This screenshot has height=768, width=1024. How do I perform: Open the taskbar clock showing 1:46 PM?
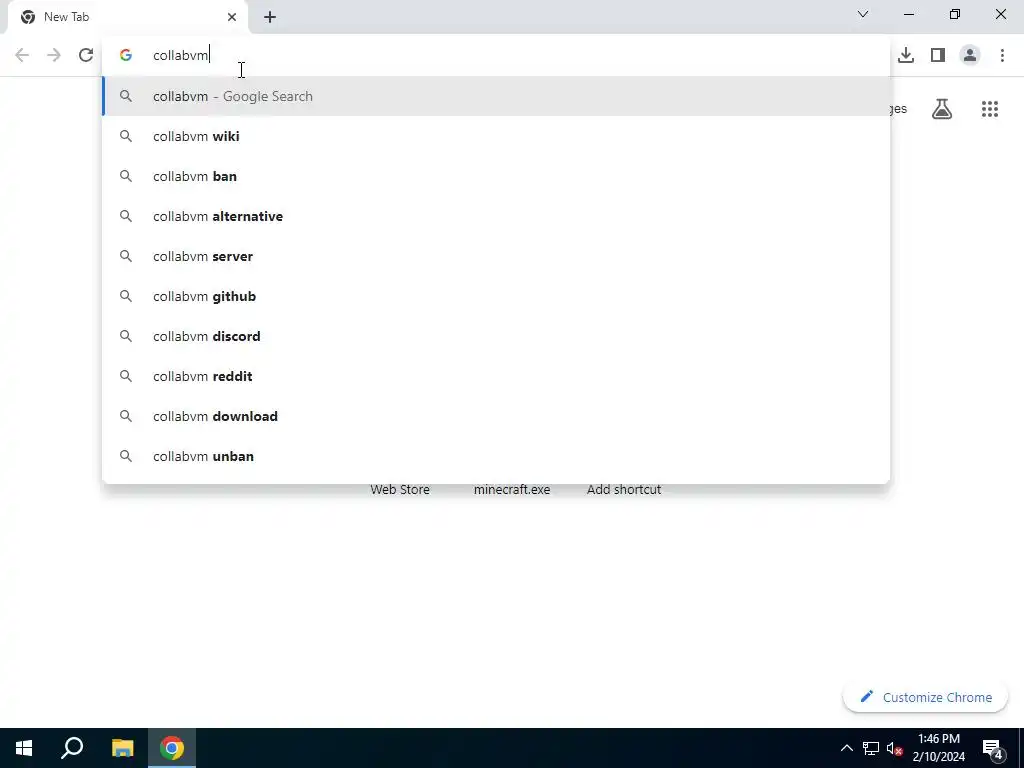tap(938, 748)
